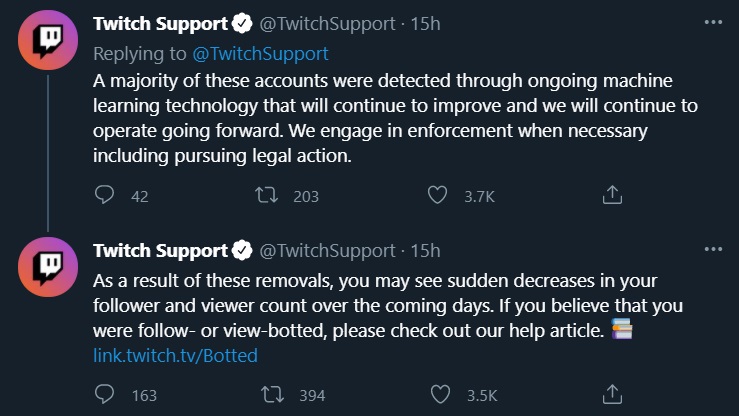Open the 15h timestamp of first tweet
The height and width of the screenshot is (416, 739).
point(425,24)
